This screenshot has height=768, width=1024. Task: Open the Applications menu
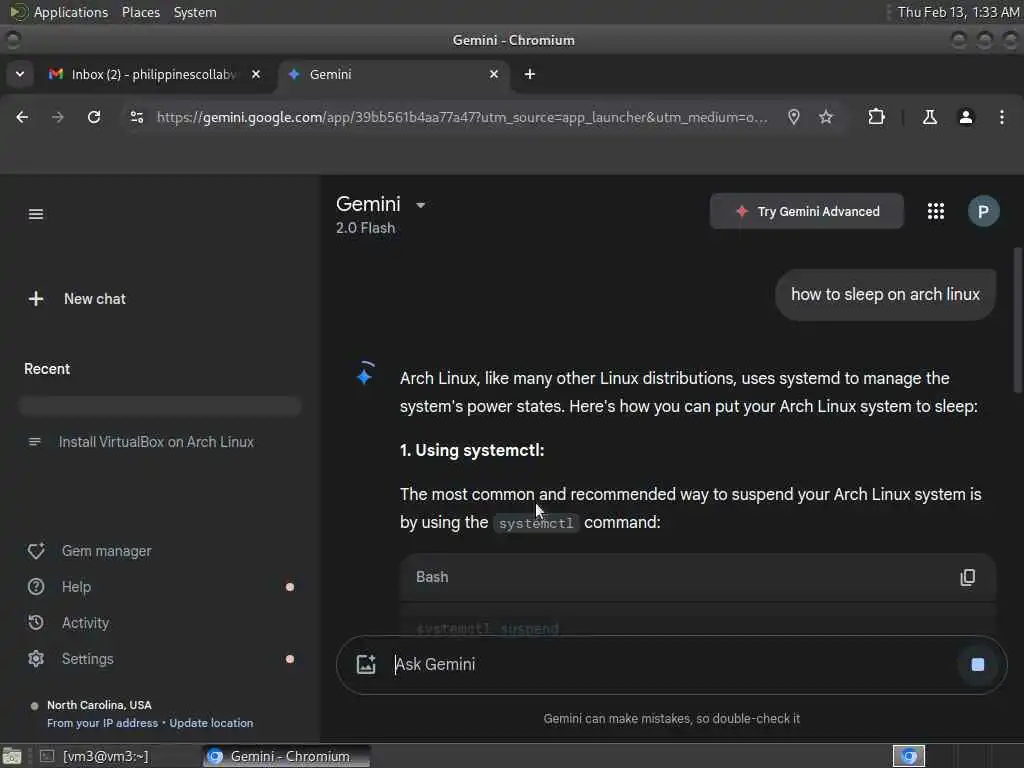coord(71,12)
